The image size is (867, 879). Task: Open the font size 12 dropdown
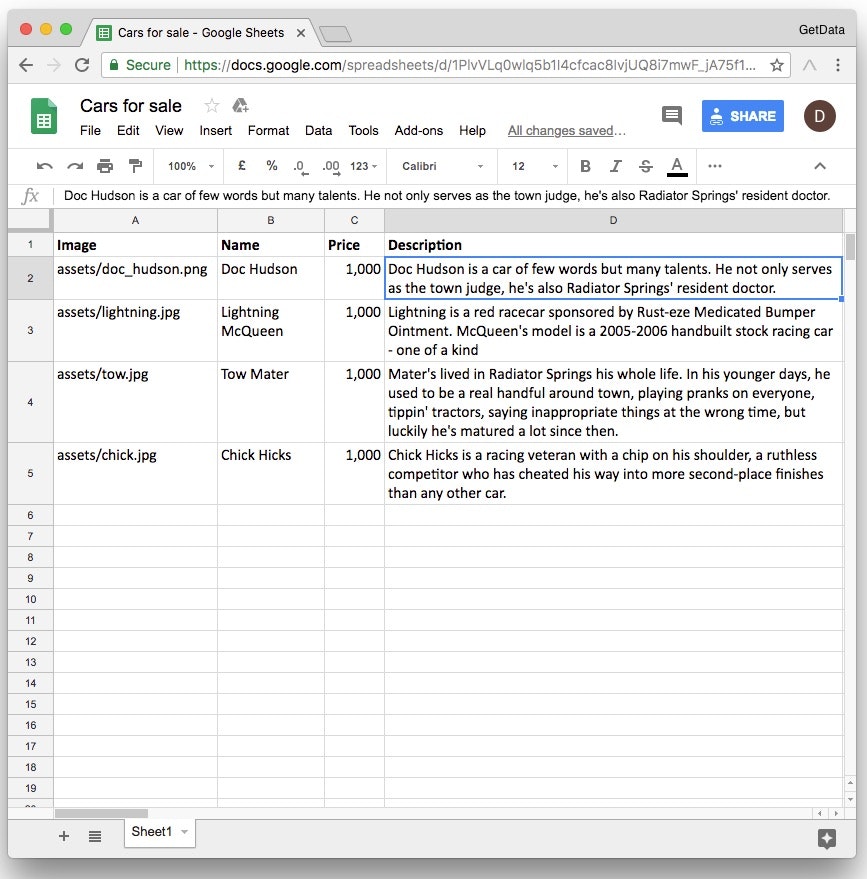tap(534, 166)
